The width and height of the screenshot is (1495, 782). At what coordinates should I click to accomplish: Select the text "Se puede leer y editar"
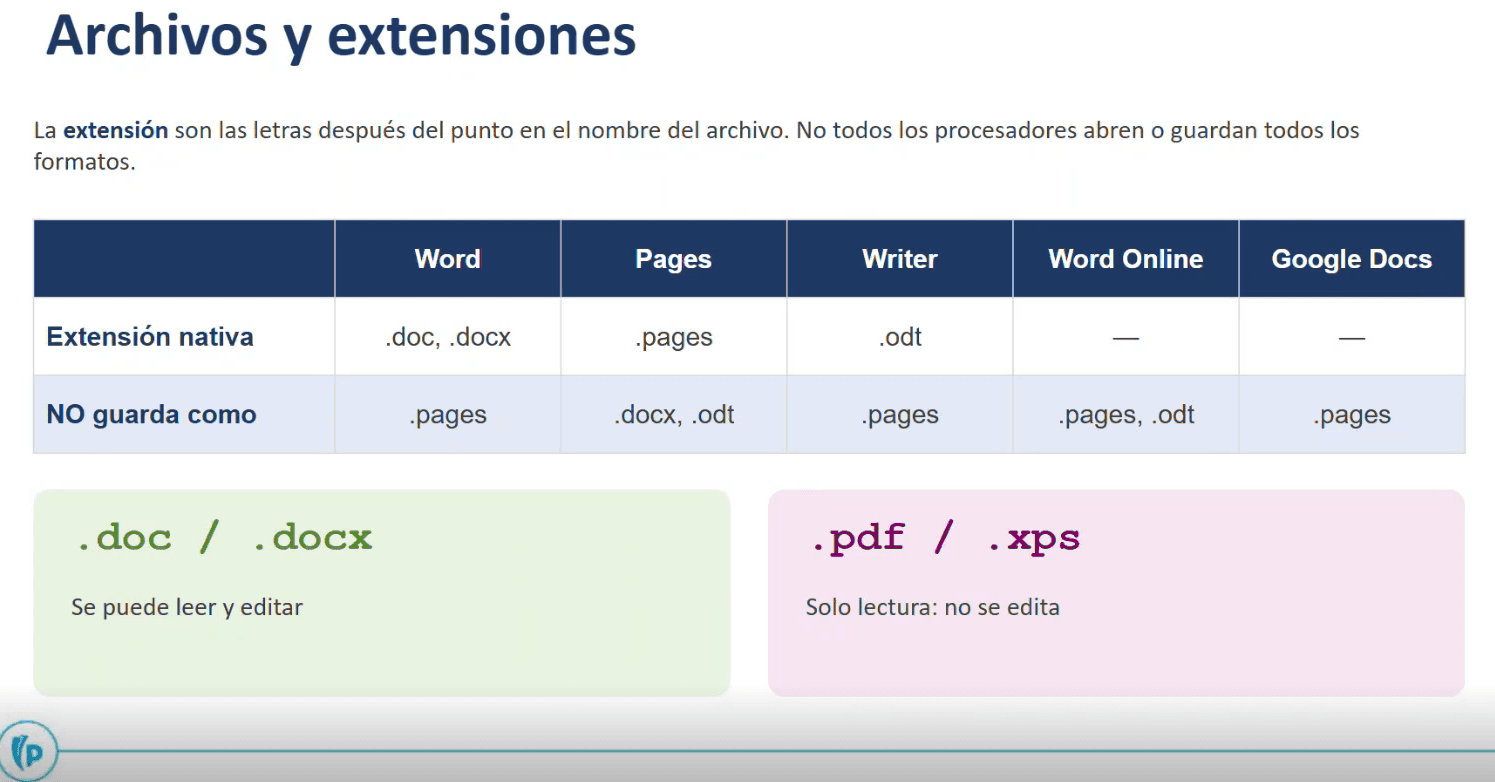point(187,607)
